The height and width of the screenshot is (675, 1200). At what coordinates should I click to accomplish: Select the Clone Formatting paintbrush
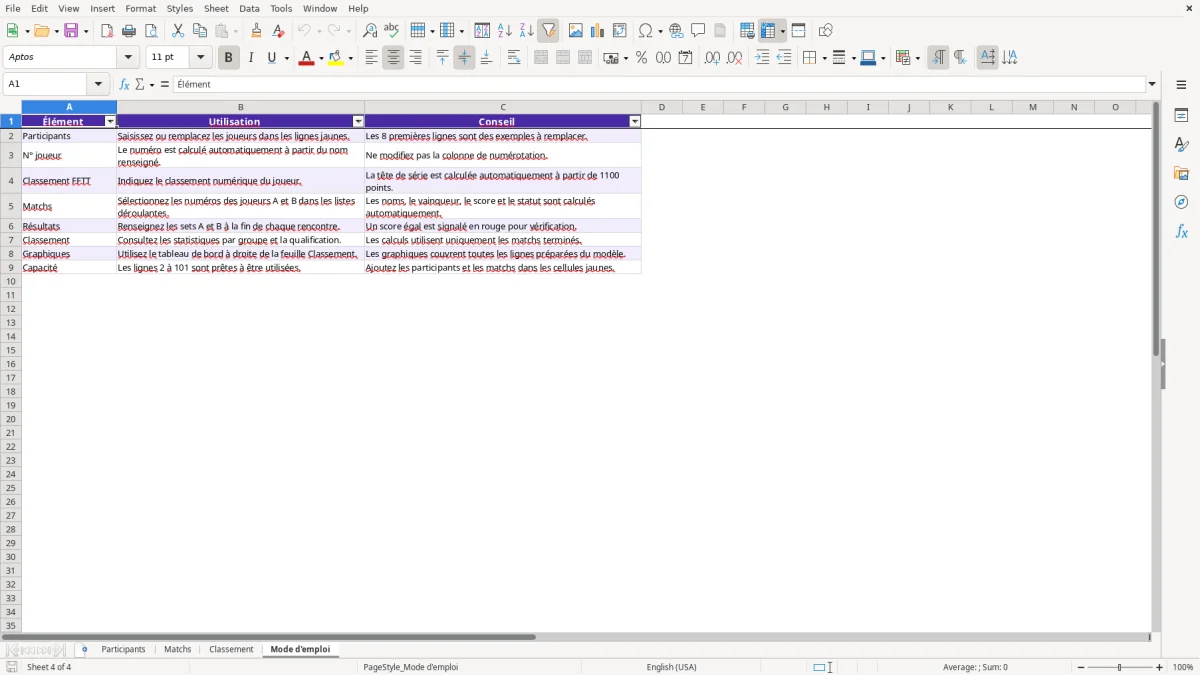[x=257, y=31]
